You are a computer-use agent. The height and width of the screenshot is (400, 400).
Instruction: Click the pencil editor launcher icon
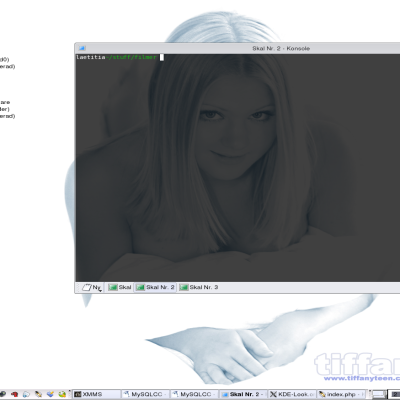coord(38,394)
